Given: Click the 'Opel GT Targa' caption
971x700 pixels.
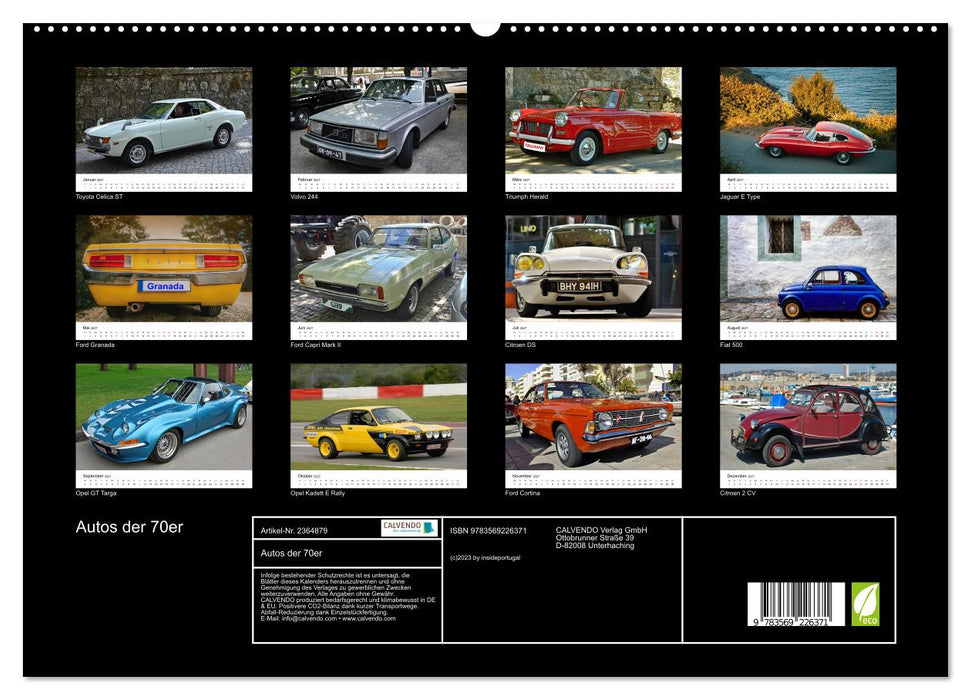Looking at the screenshot, I should (96, 494).
